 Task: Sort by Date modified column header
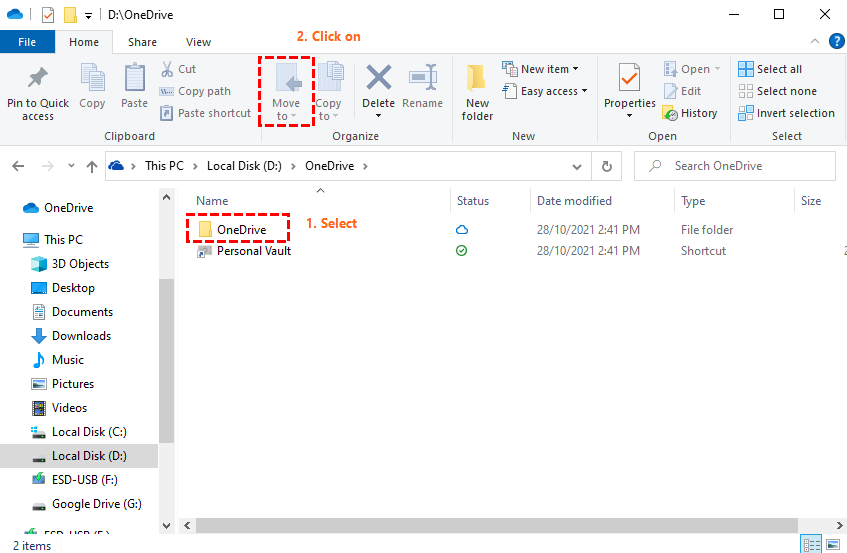tap(574, 201)
